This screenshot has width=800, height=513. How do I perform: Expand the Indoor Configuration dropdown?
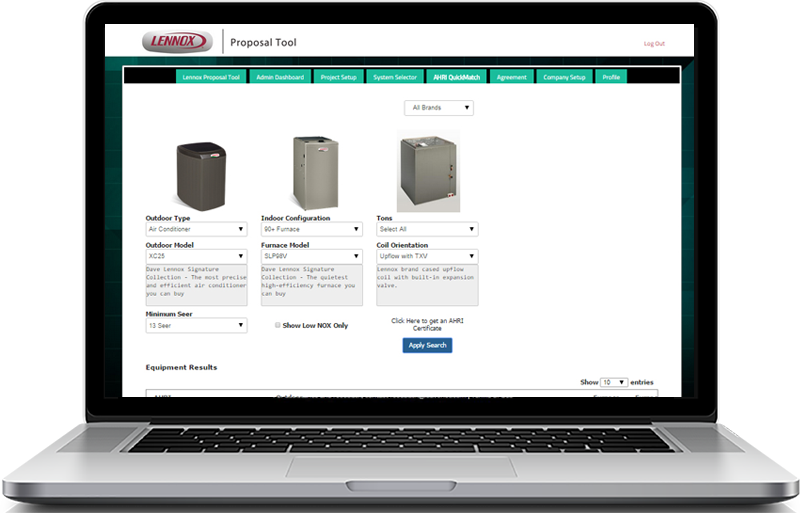click(310, 229)
